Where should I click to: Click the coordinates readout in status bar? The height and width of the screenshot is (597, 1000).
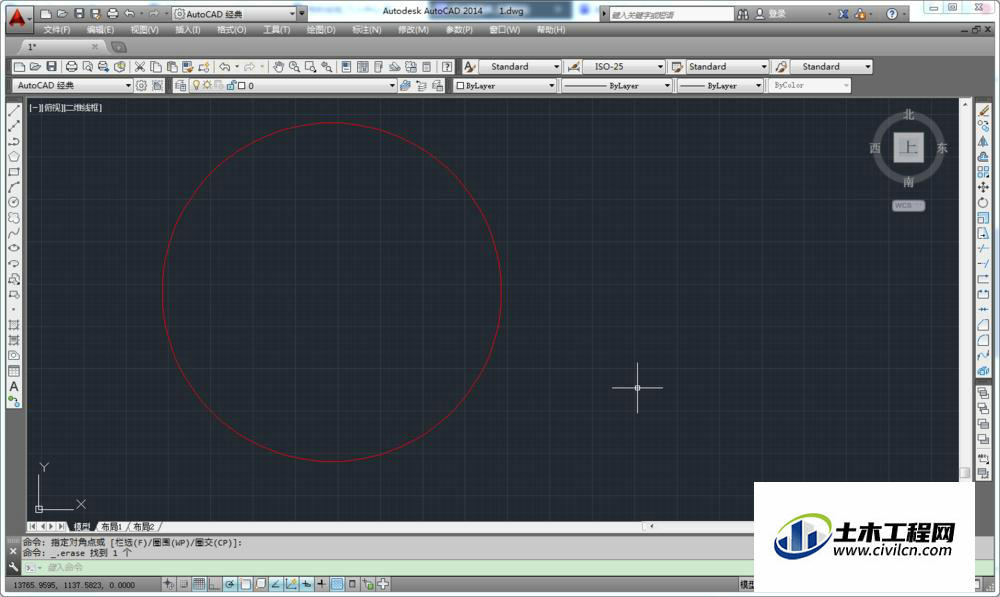tap(74, 584)
